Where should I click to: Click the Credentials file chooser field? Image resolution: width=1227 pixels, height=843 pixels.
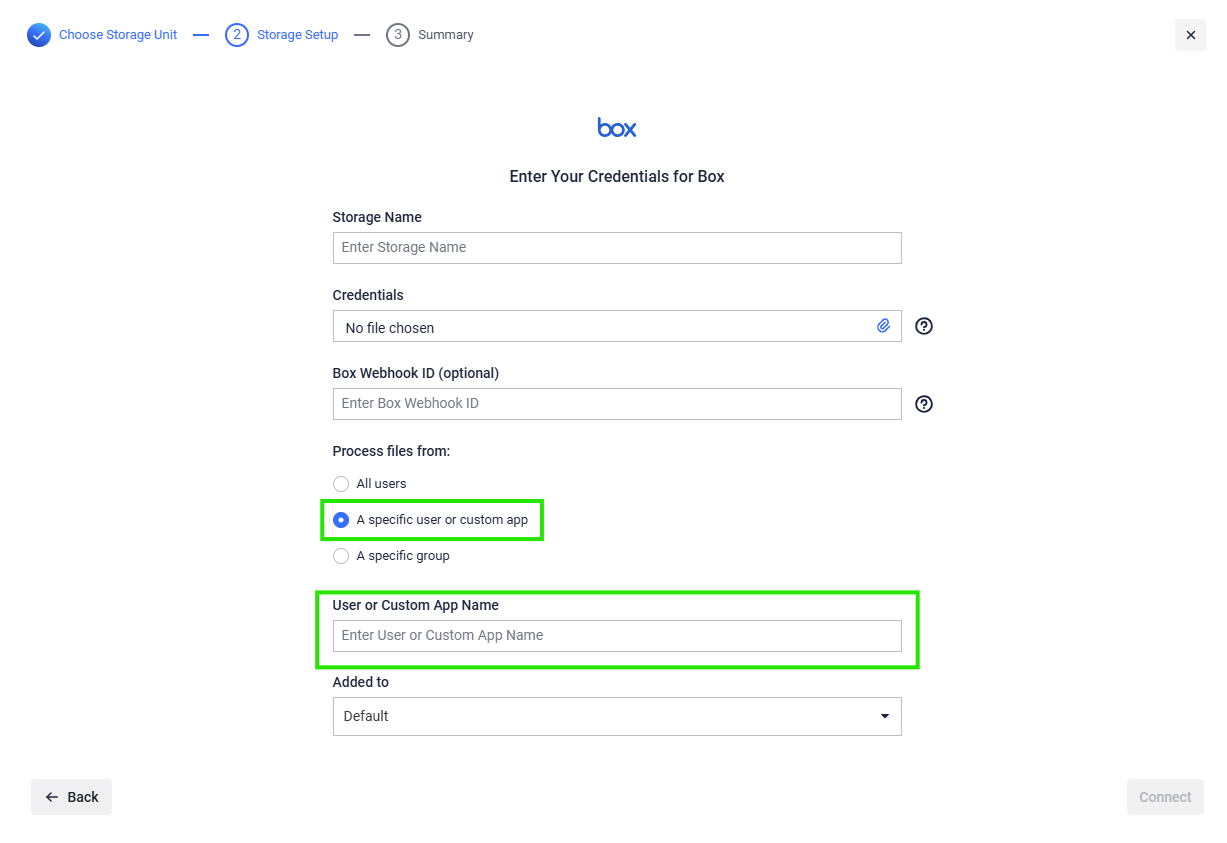(x=617, y=326)
